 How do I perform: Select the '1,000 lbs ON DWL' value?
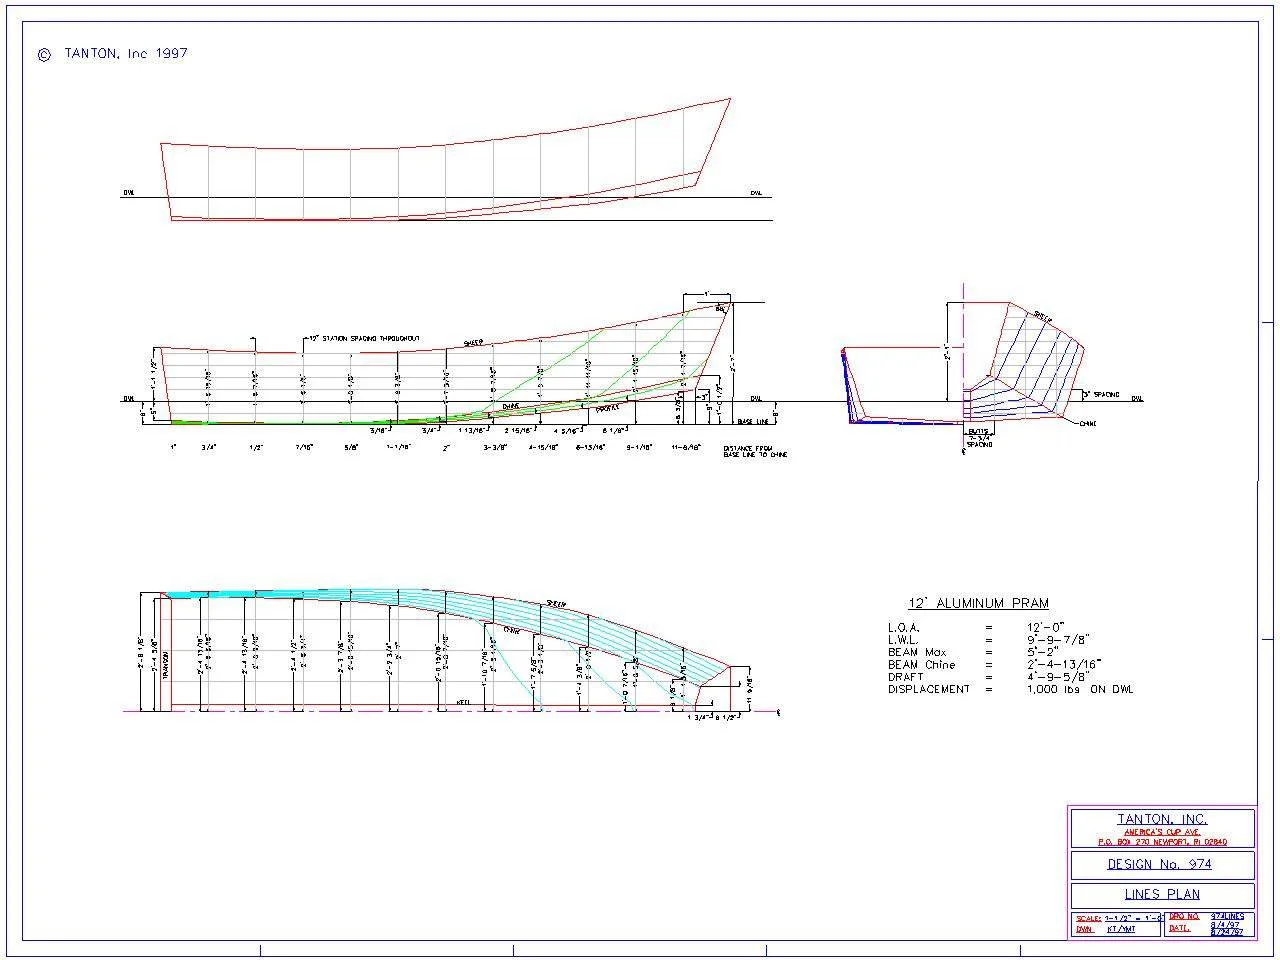pos(1079,689)
